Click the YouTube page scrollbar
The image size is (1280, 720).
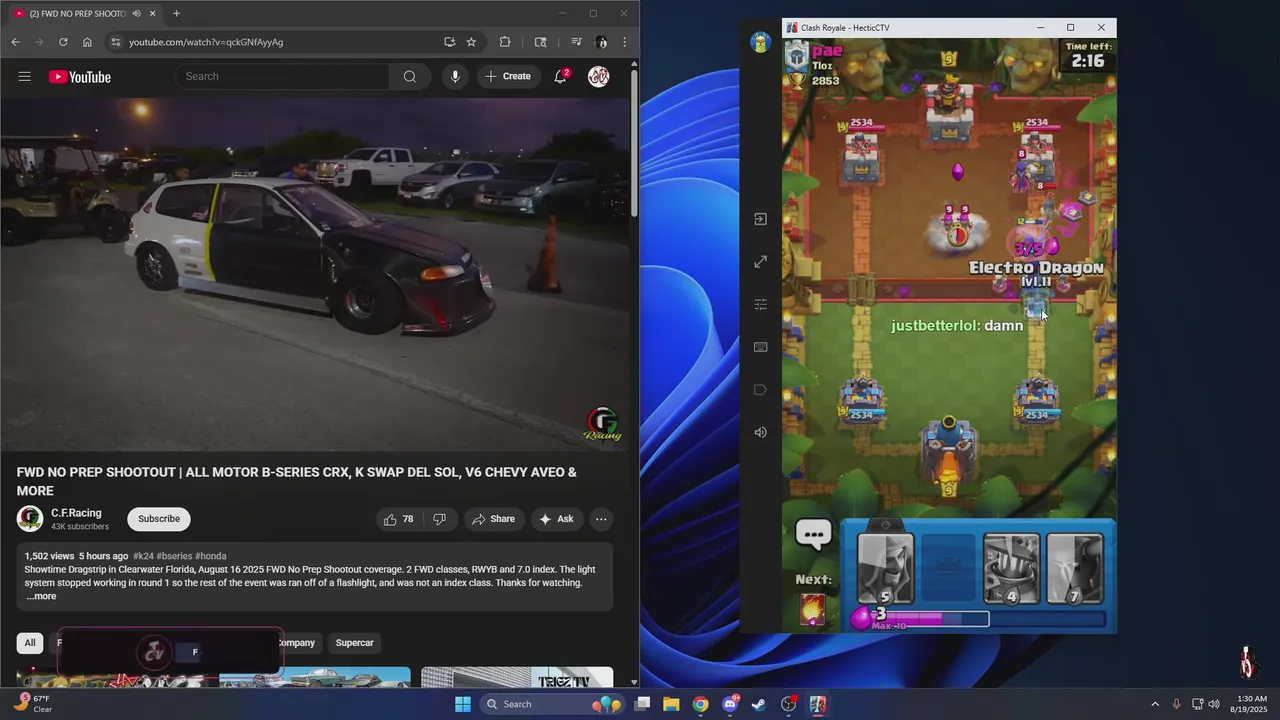(x=634, y=142)
